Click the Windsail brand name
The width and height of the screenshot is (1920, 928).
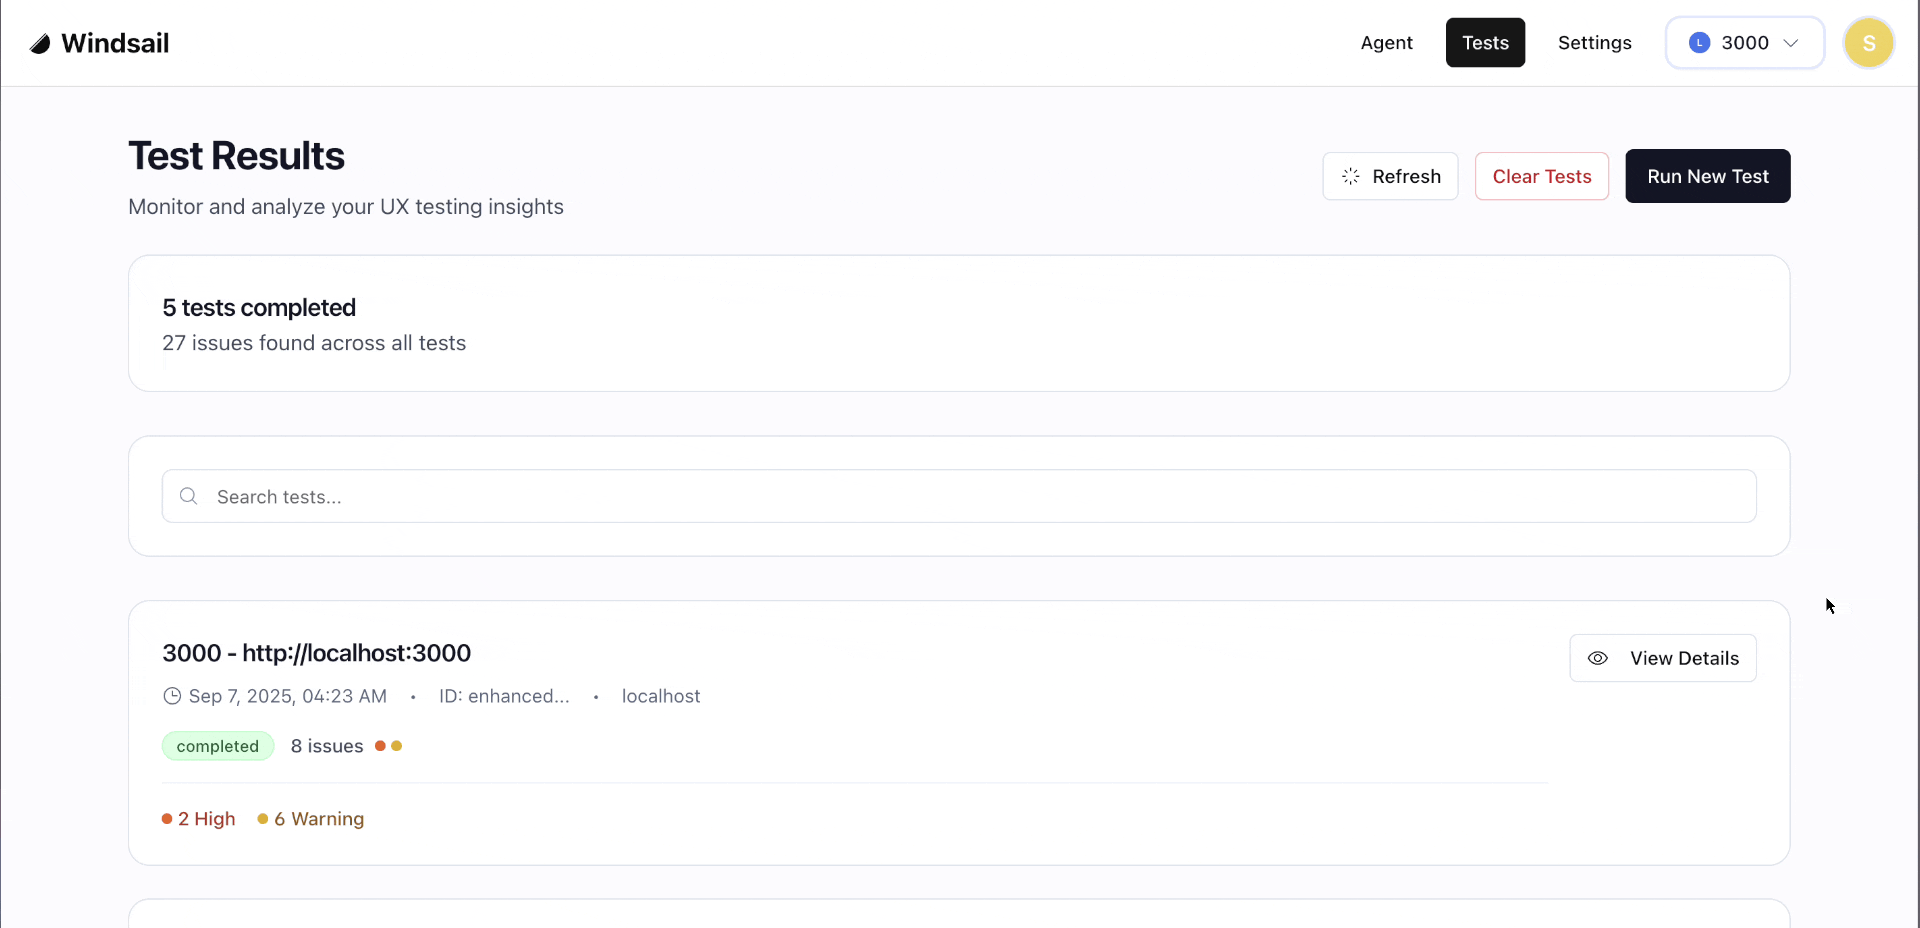[x=115, y=43]
